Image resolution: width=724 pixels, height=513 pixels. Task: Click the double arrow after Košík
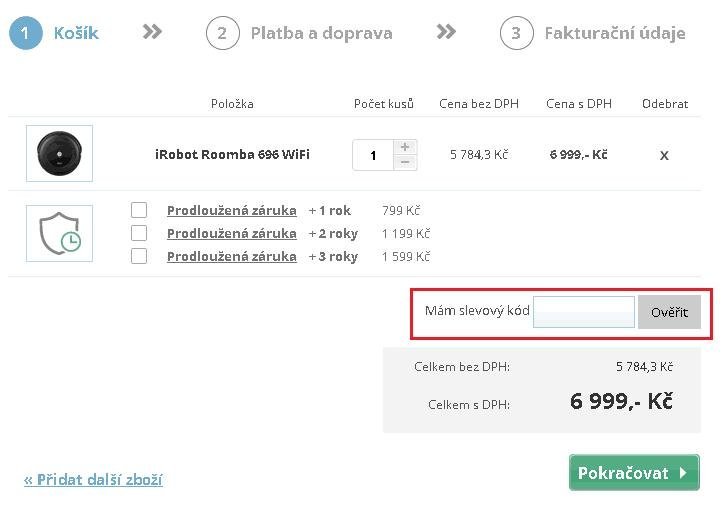tap(152, 31)
